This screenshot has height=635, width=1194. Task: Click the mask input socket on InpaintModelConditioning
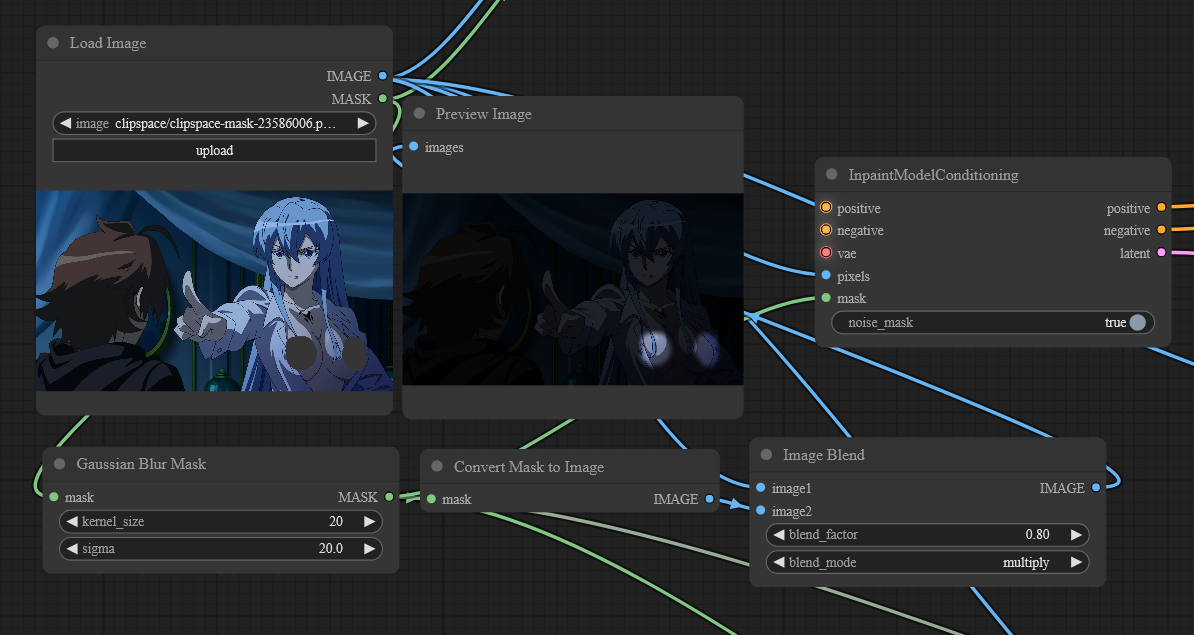(826, 298)
